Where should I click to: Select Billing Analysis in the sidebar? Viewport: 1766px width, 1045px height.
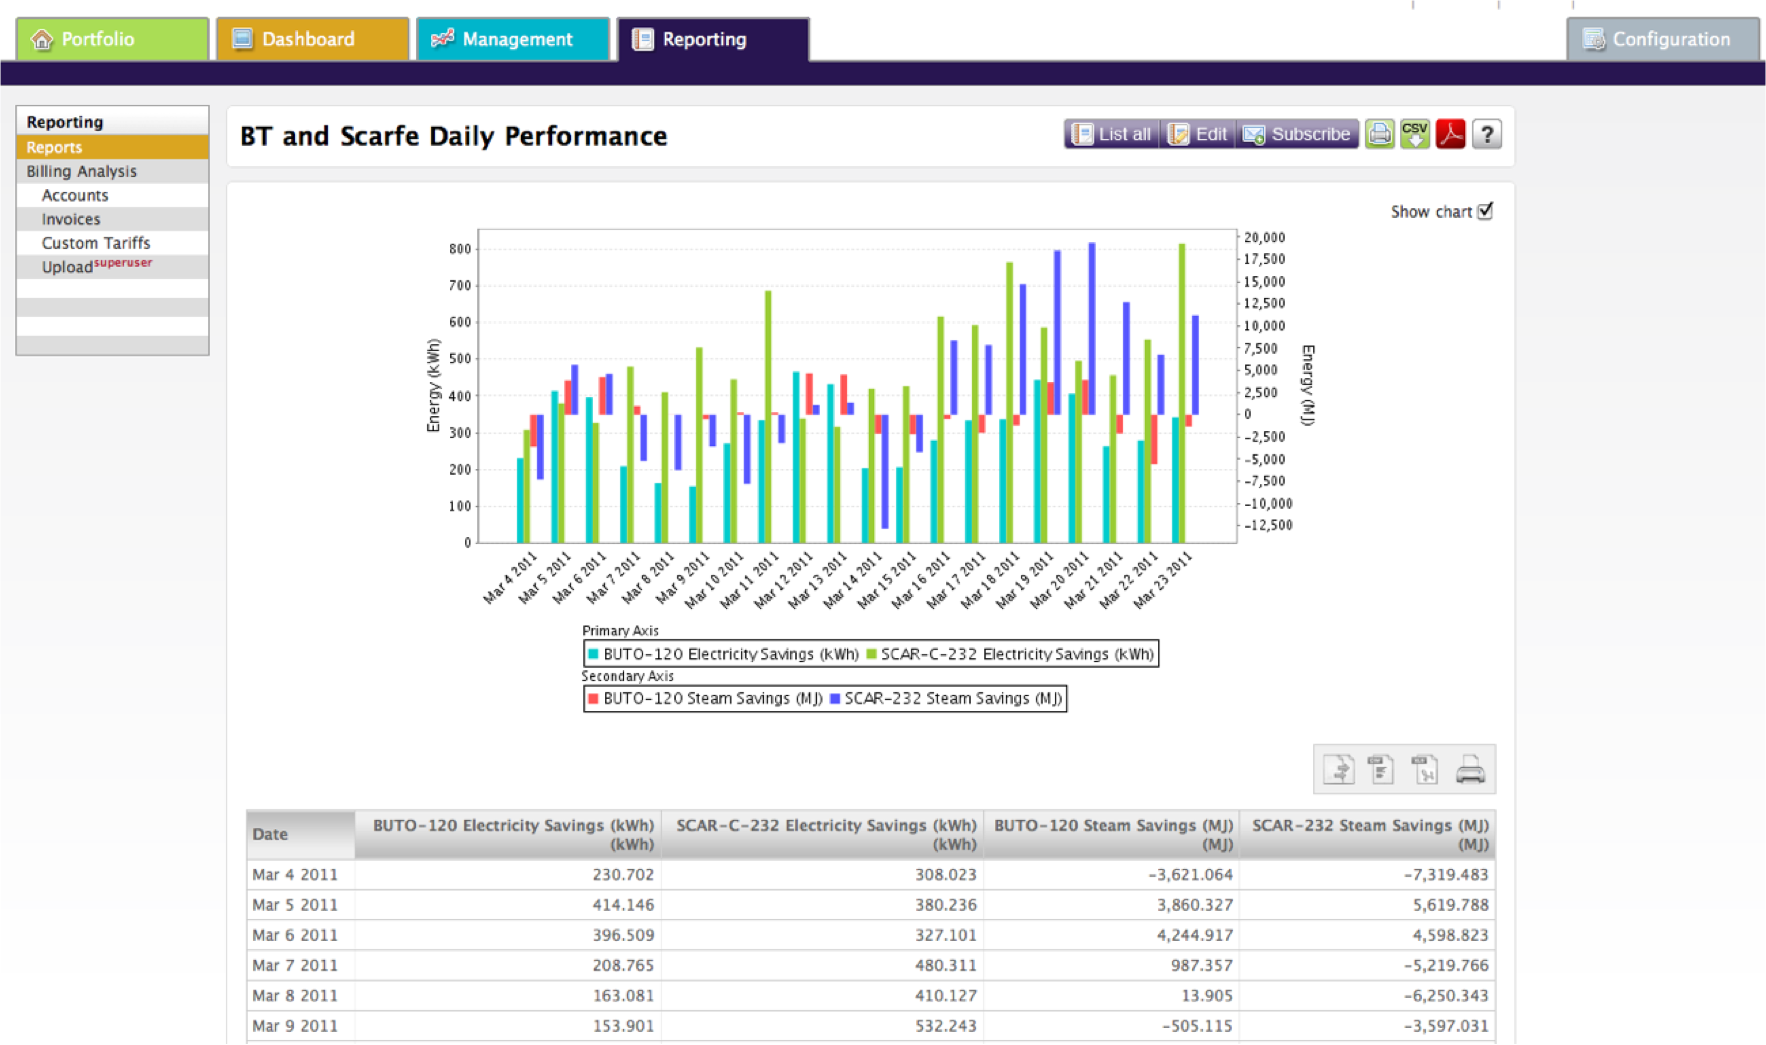[x=112, y=171]
